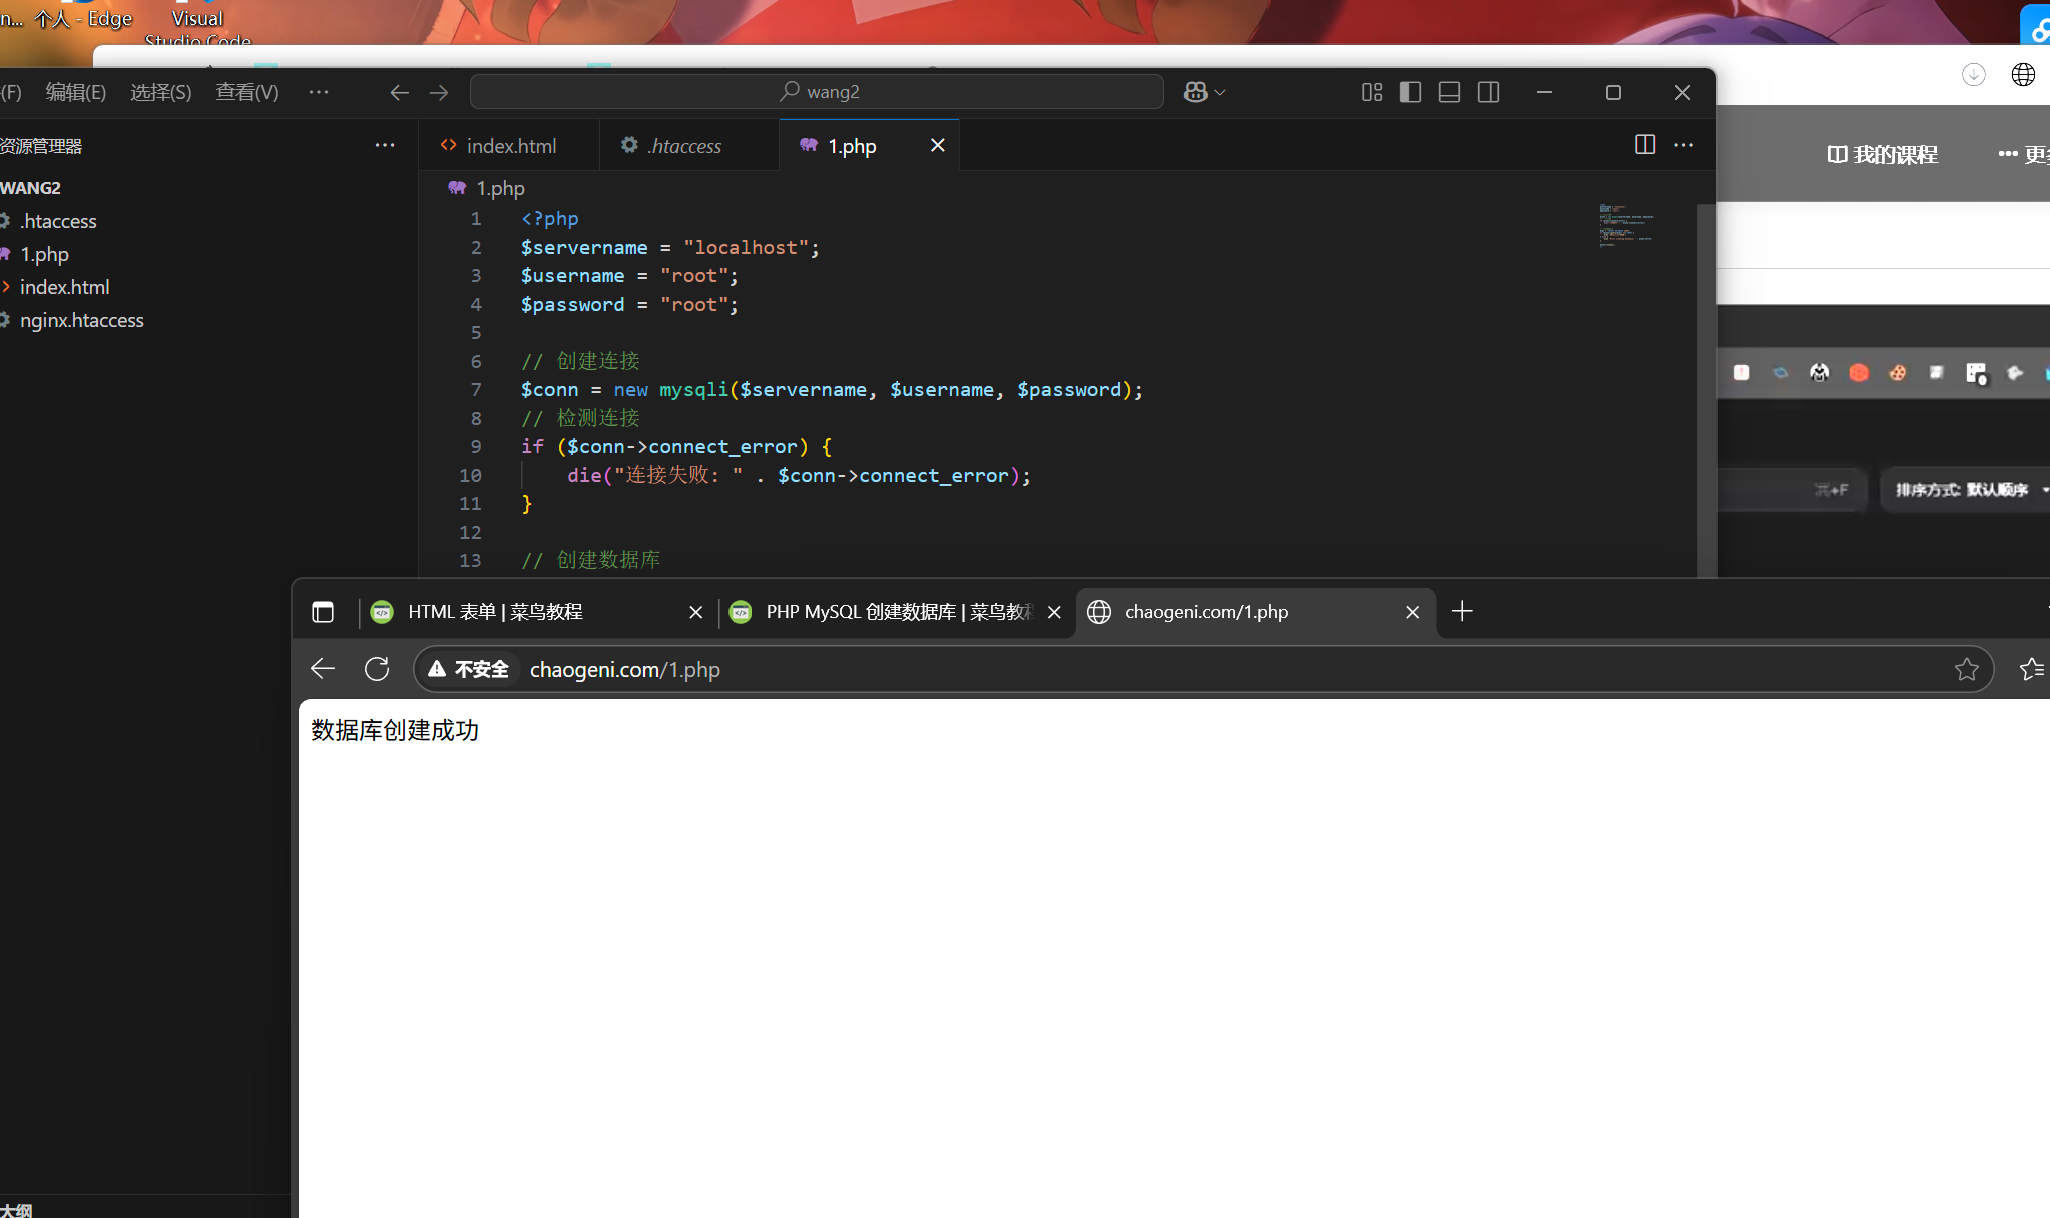
Task: Click the downloads icon in the top-right corner
Action: pyautogui.click(x=1973, y=75)
